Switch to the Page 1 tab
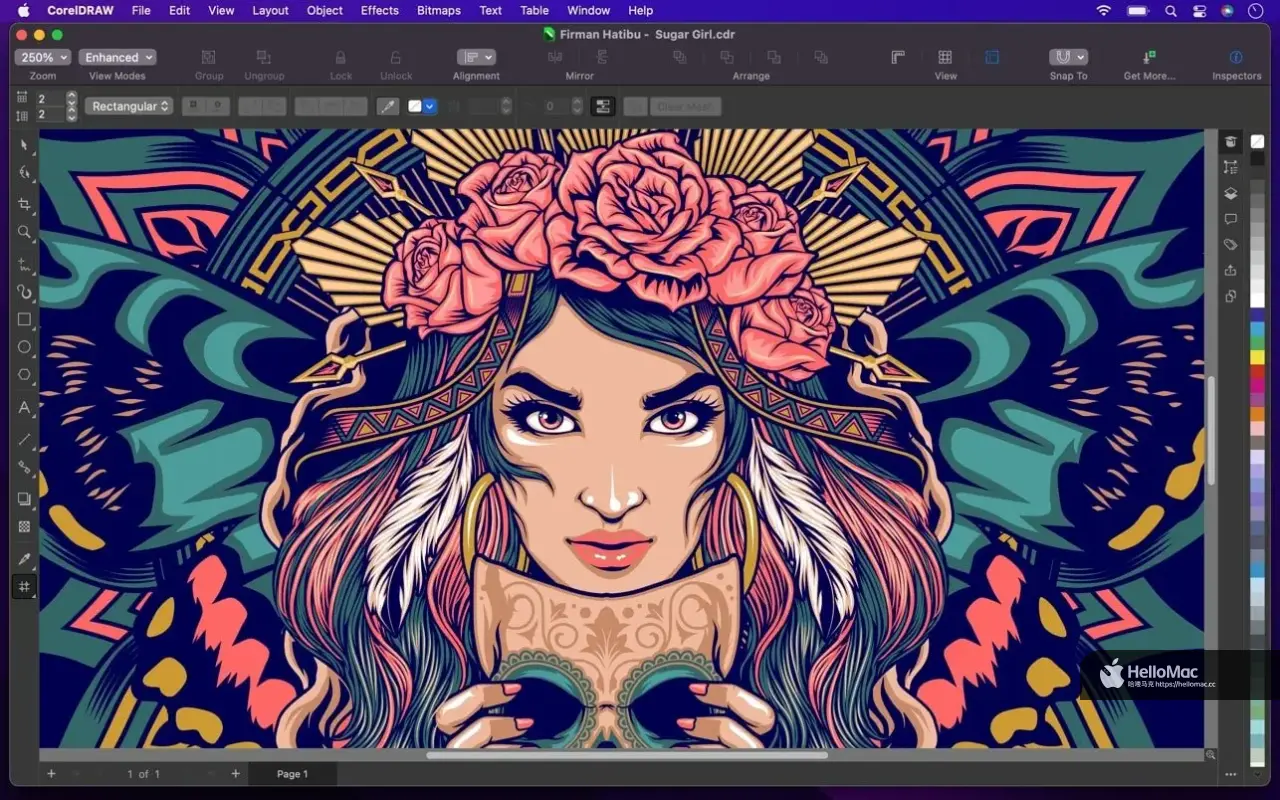This screenshot has width=1280, height=800. [292, 774]
